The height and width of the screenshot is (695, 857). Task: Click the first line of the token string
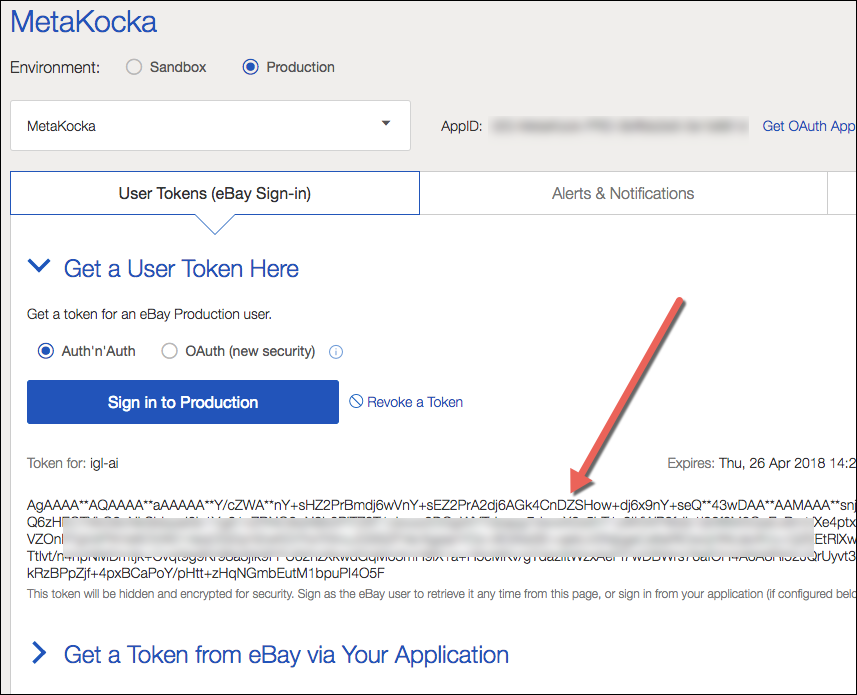[441, 505]
